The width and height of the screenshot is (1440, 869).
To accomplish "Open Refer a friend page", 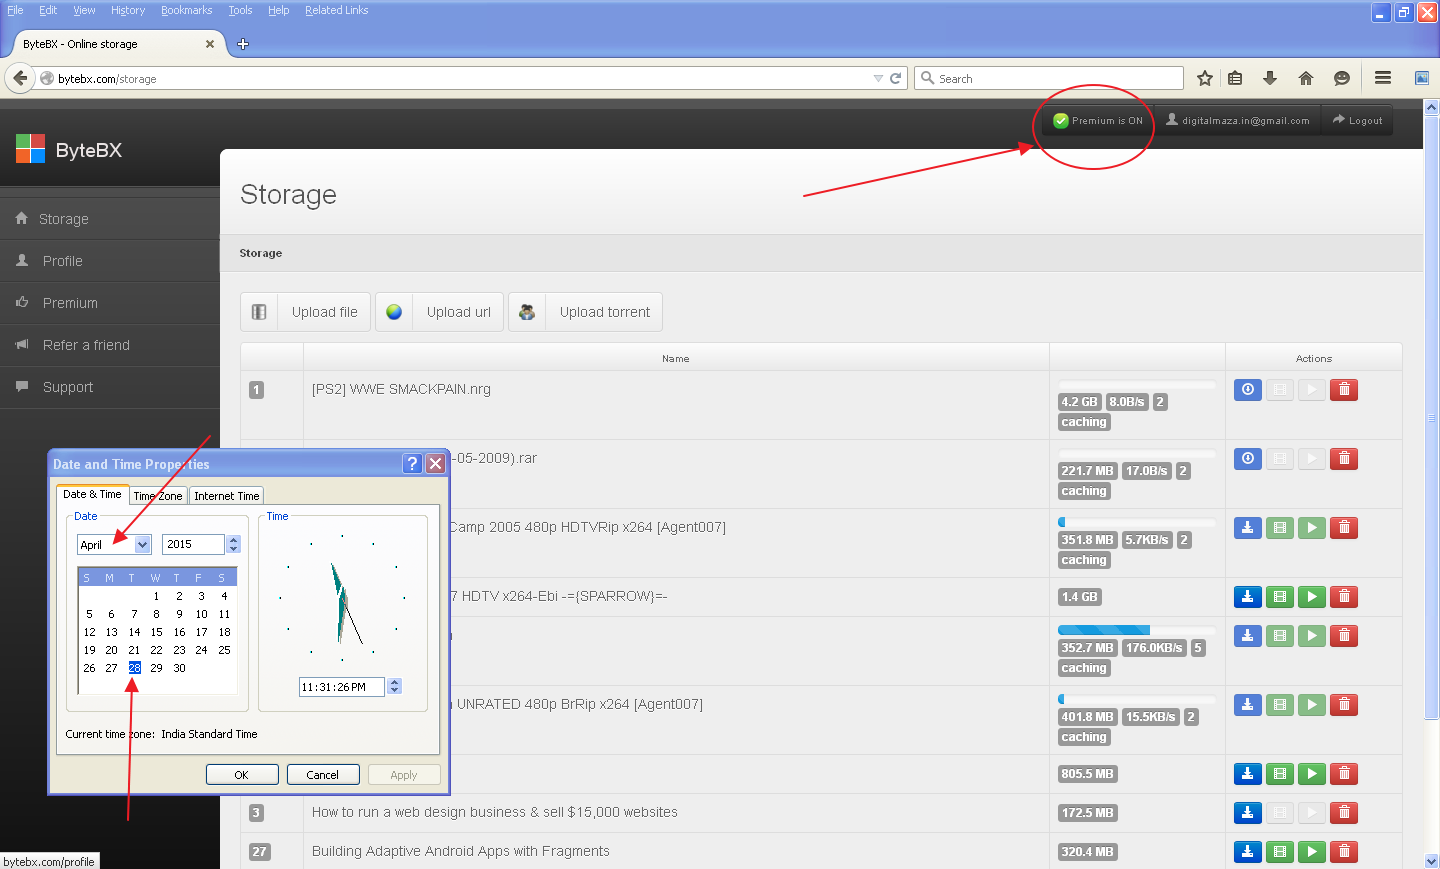I will 110,345.
